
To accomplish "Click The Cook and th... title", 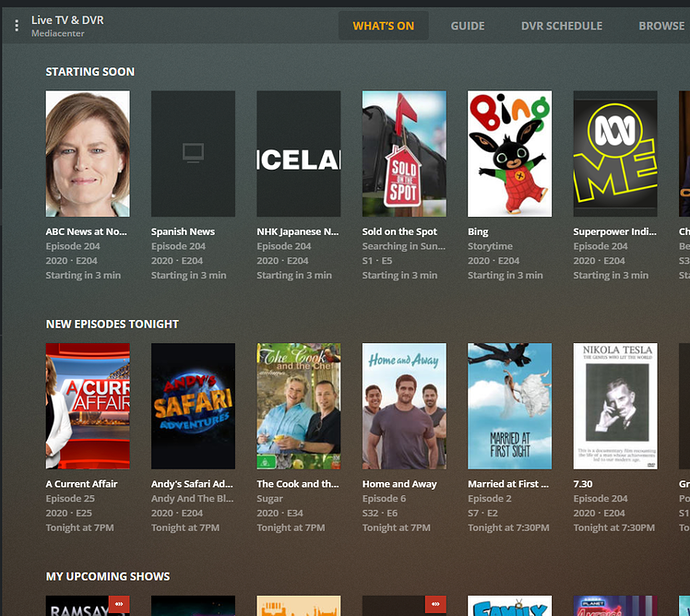I will coord(298,484).
